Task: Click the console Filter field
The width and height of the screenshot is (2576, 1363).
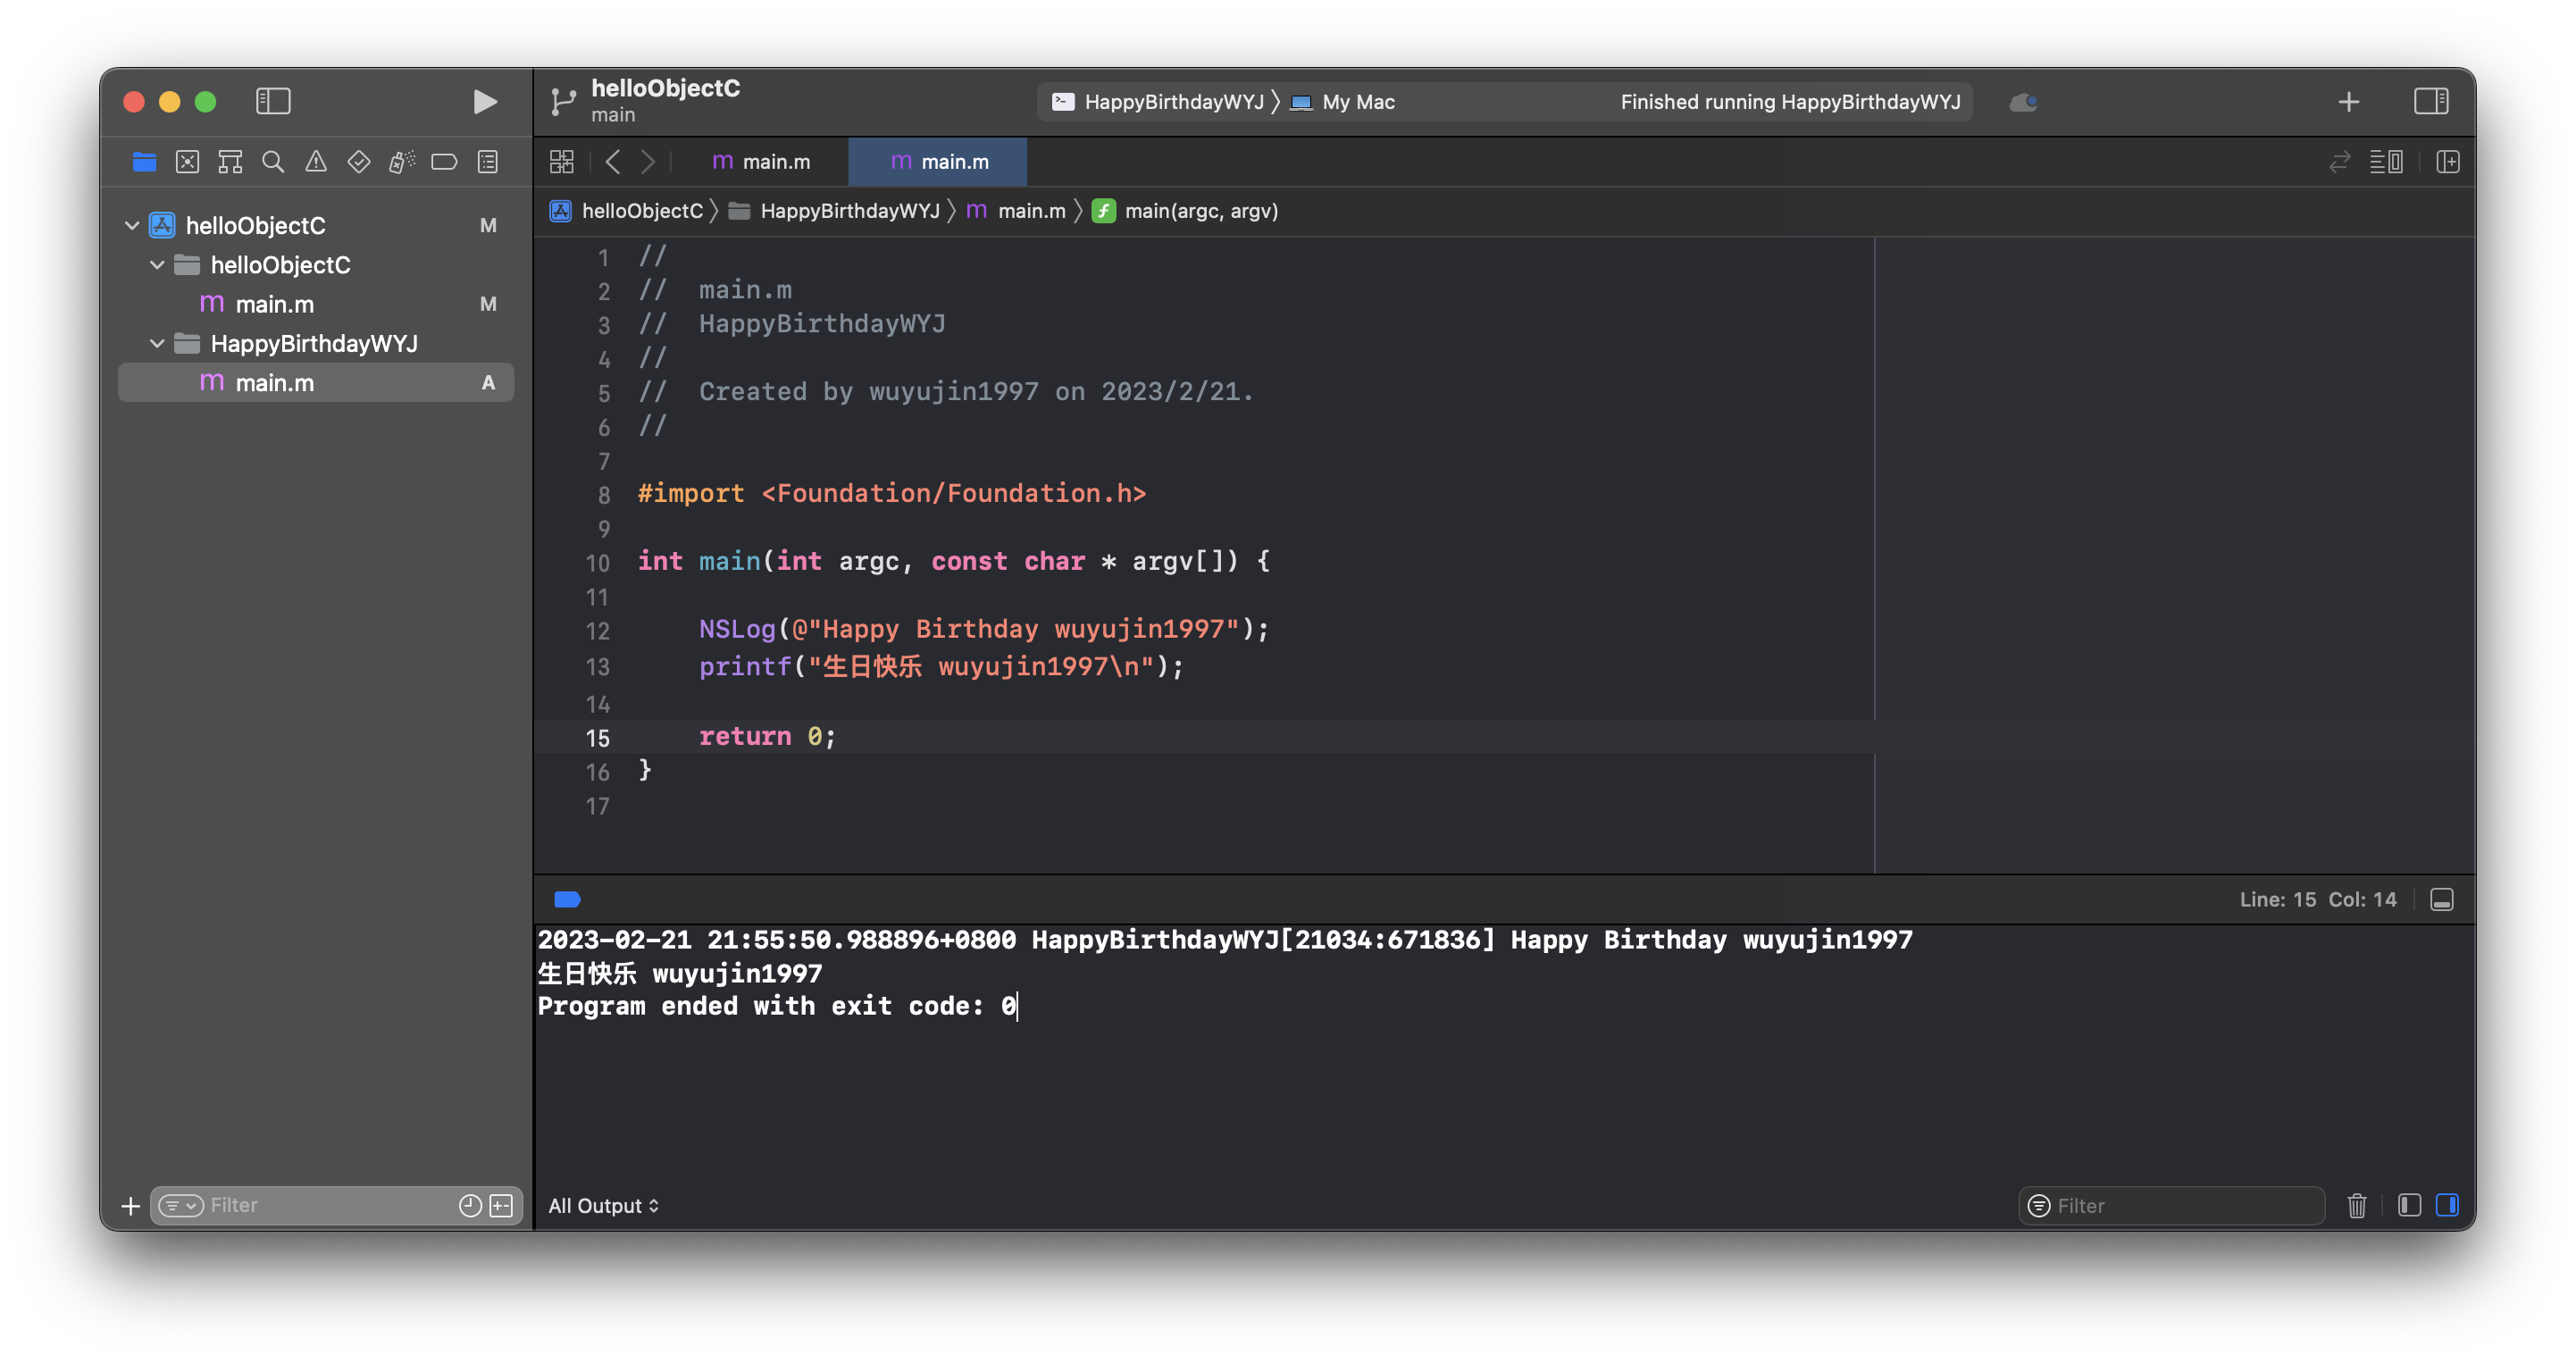Action: [2171, 1205]
